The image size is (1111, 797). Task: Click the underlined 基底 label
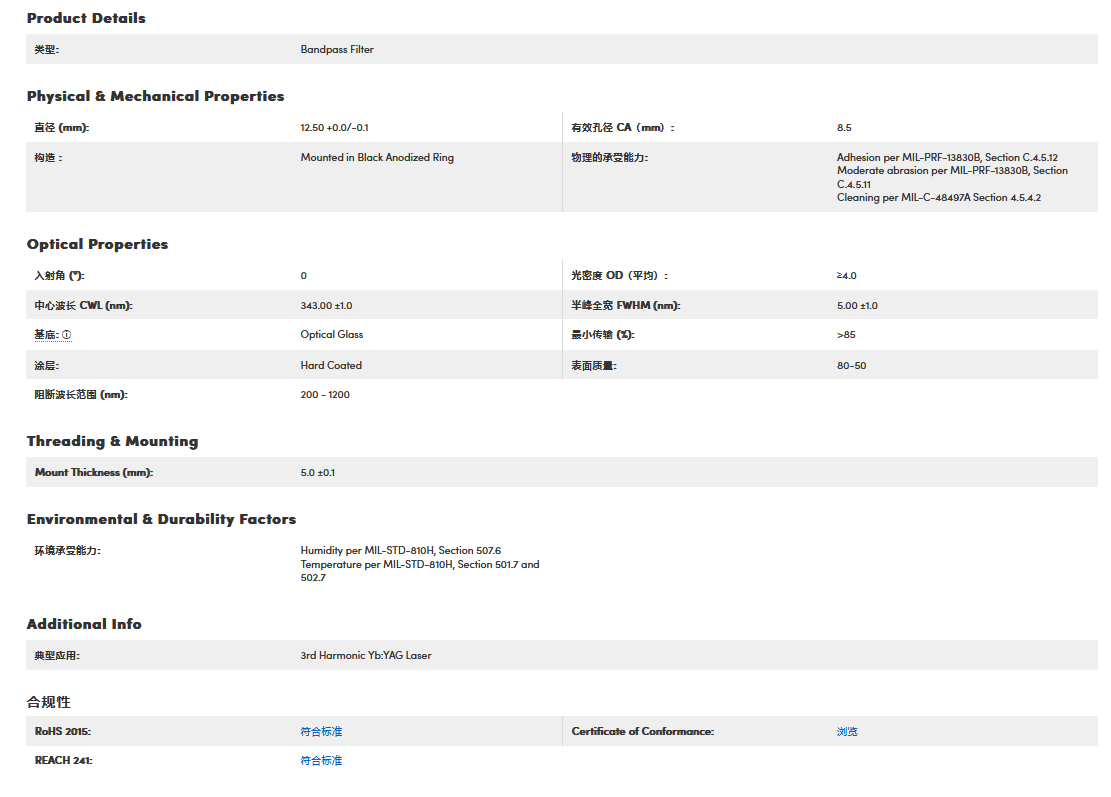pos(46,335)
